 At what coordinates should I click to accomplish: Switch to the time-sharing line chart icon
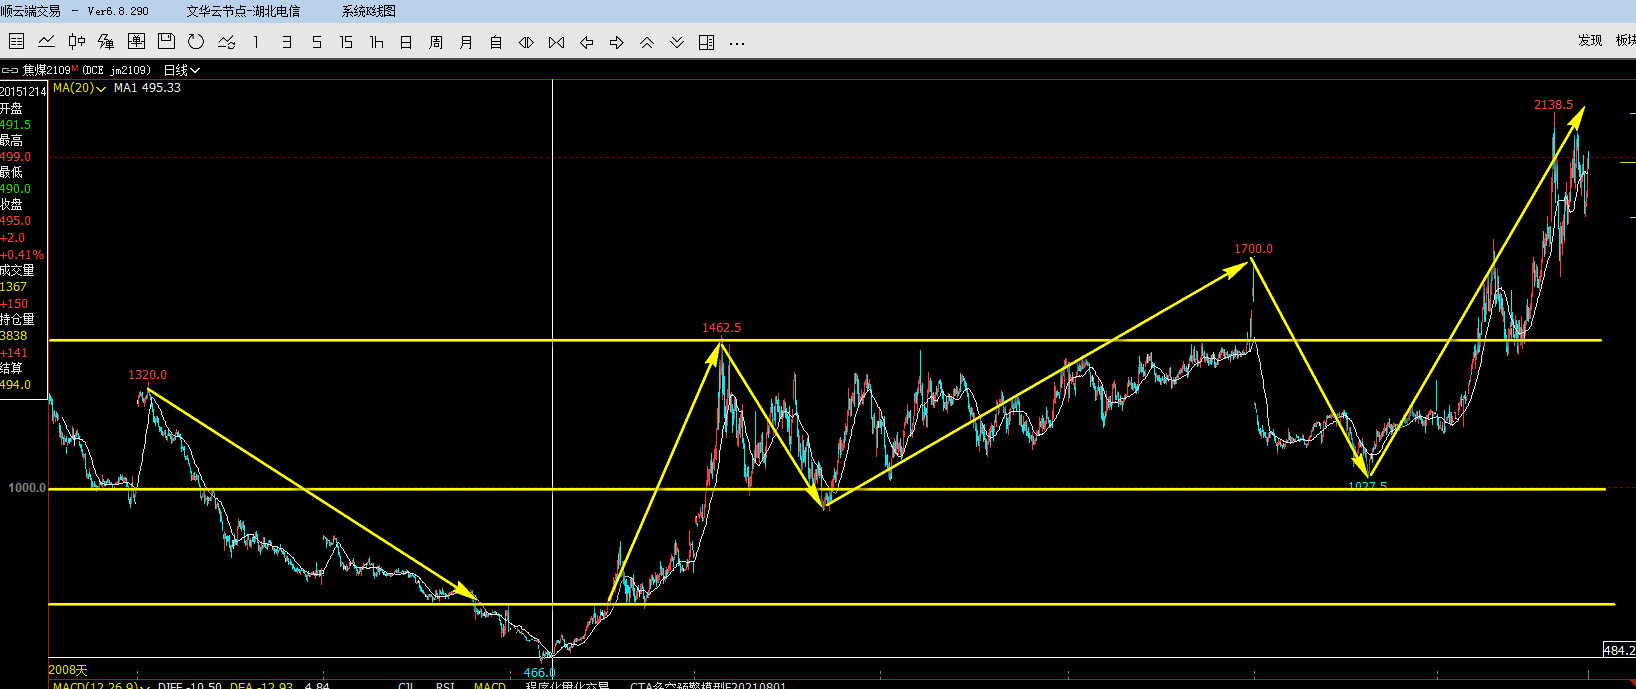(x=46, y=42)
